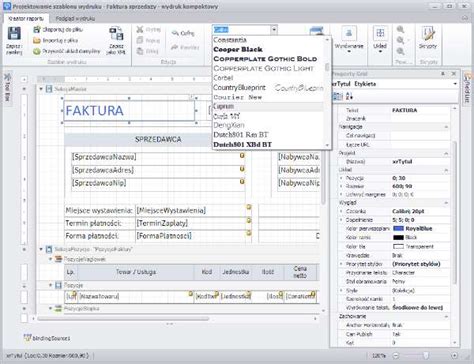The height and width of the screenshot is (364, 474).
Task: Collapse the Wygląd property category
Action: (x=446, y=203)
